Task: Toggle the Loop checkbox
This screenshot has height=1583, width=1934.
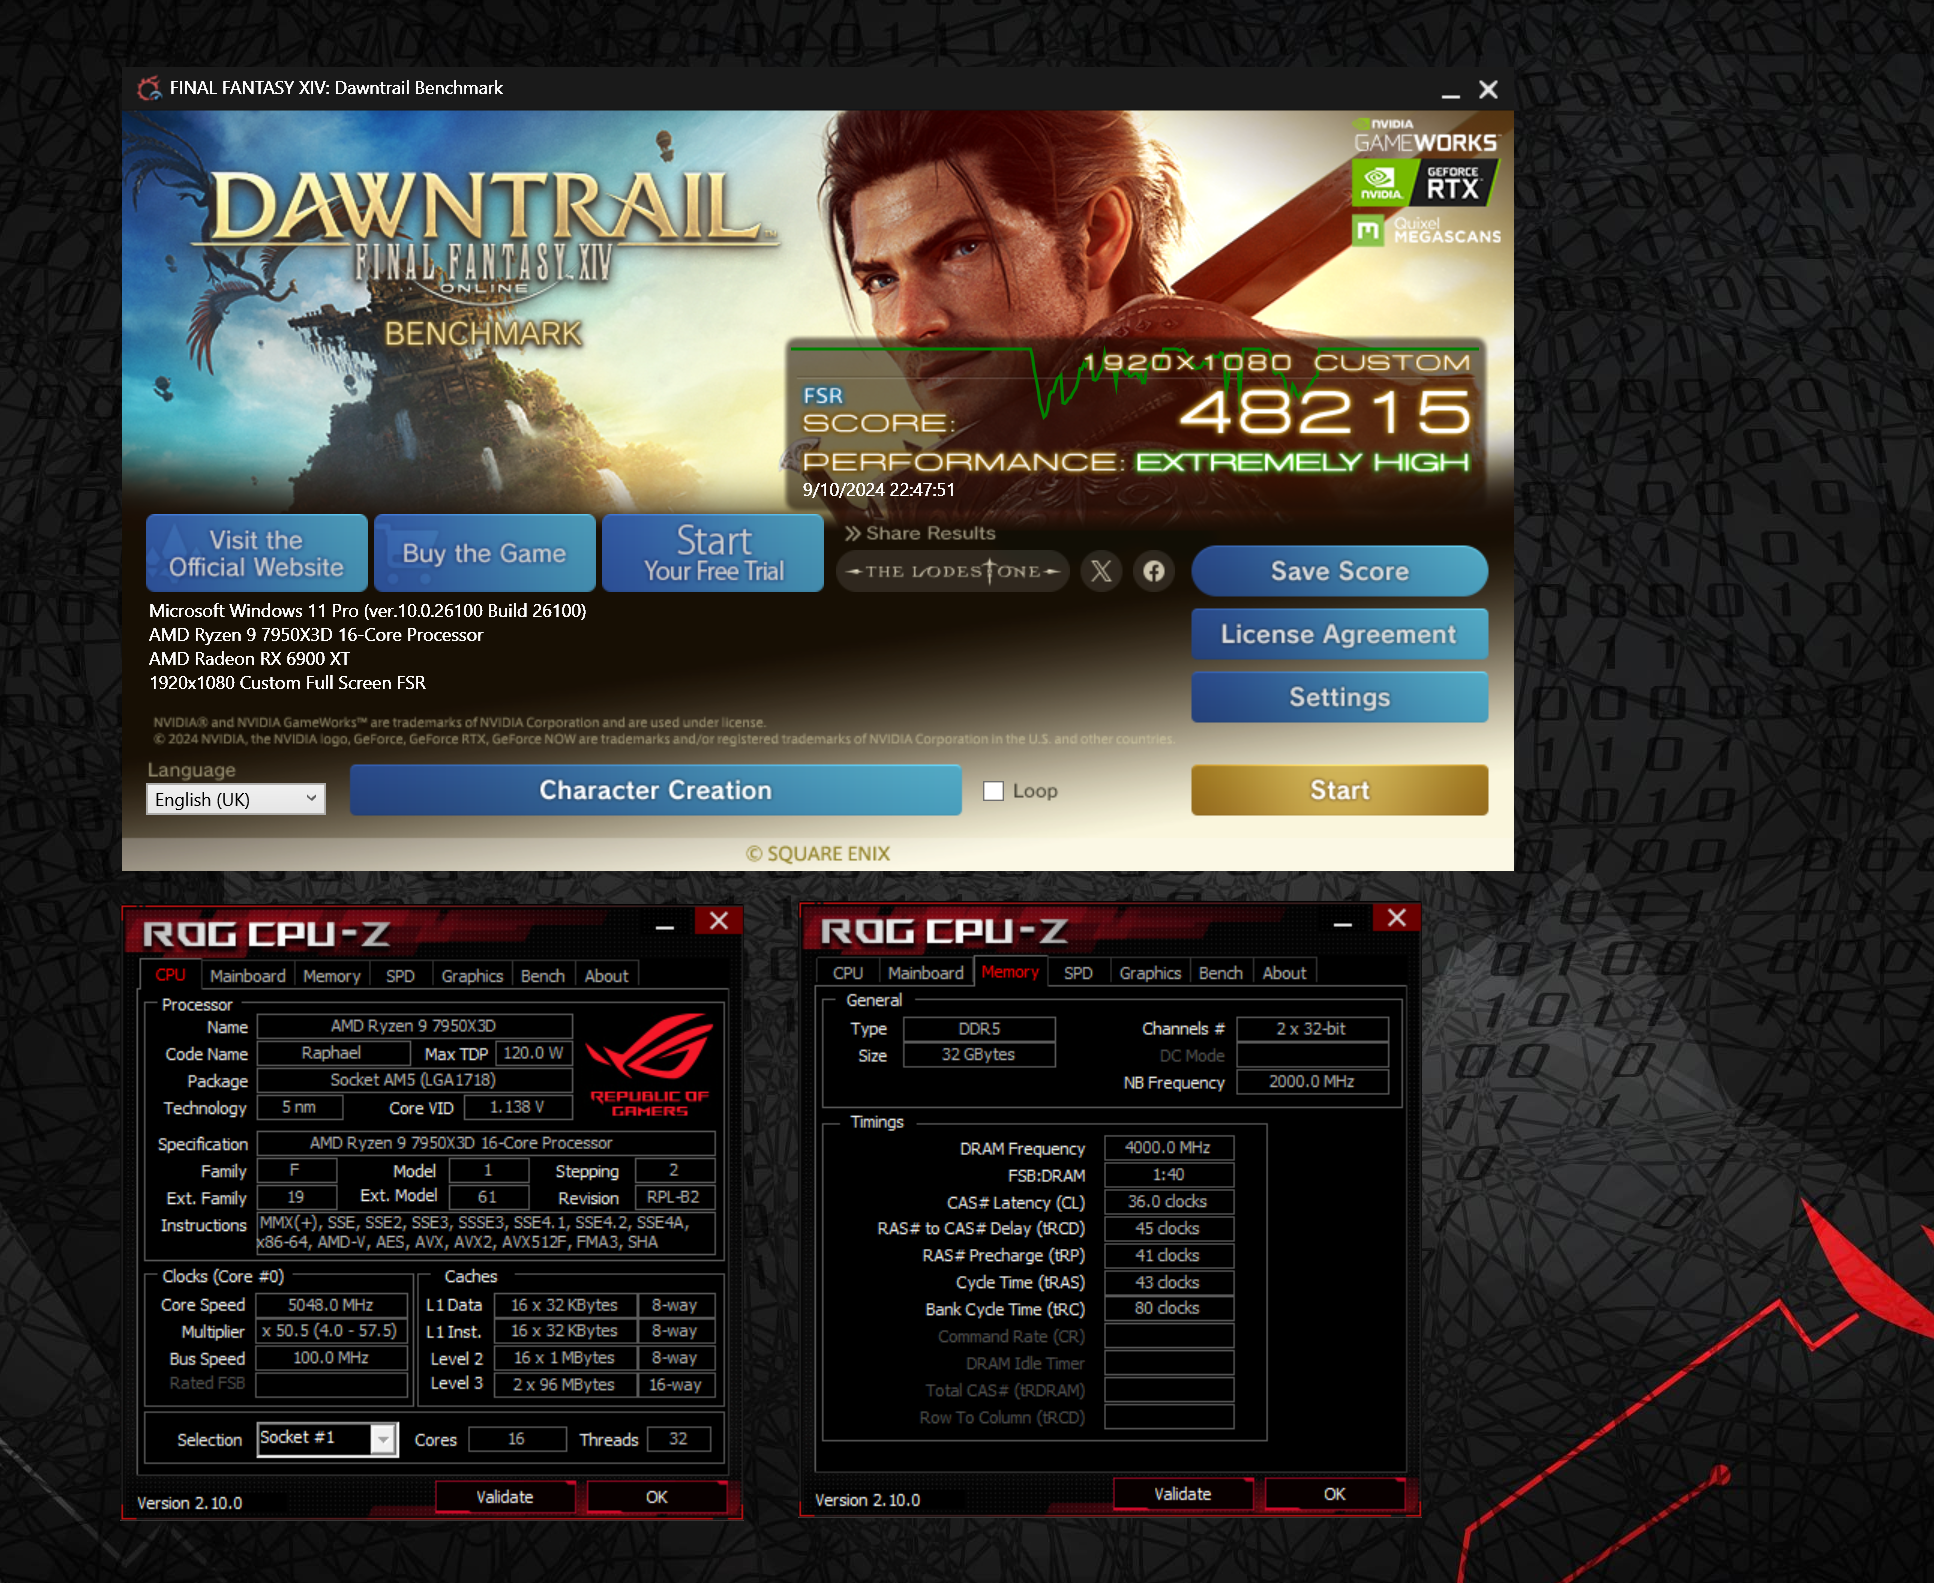Action: click(x=993, y=791)
